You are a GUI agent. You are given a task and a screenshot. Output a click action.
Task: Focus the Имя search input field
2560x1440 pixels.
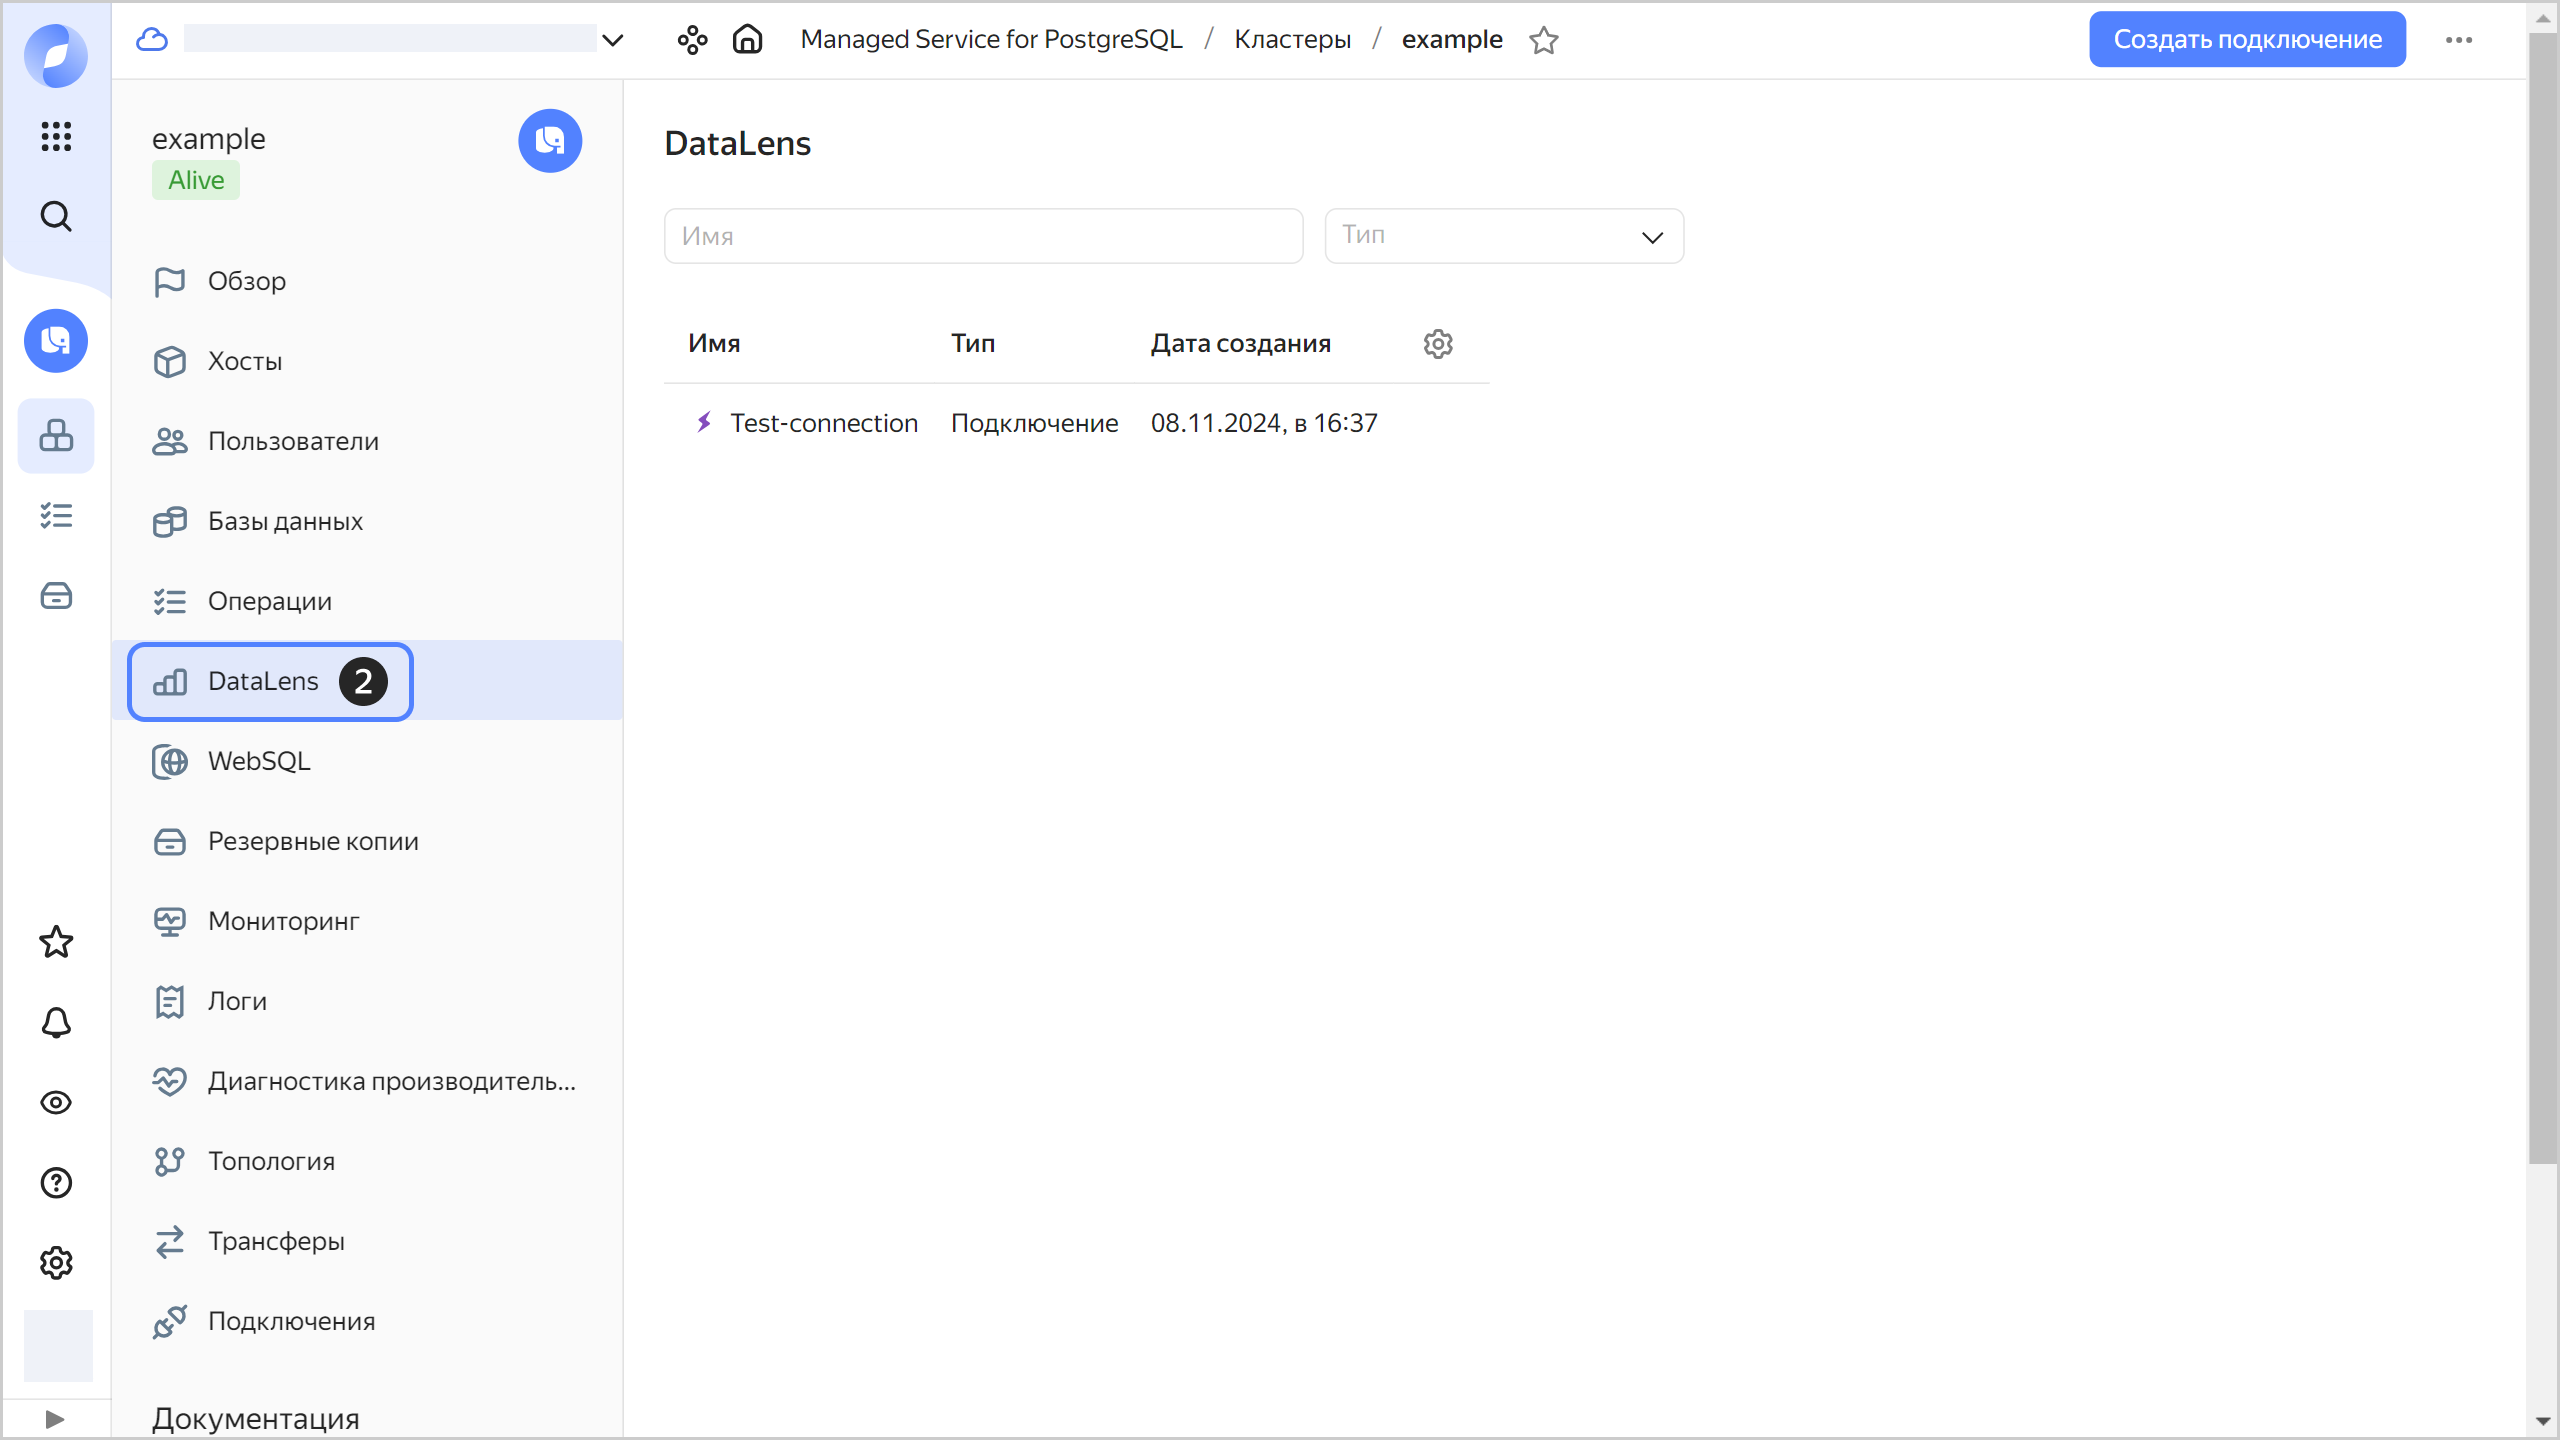coord(982,236)
